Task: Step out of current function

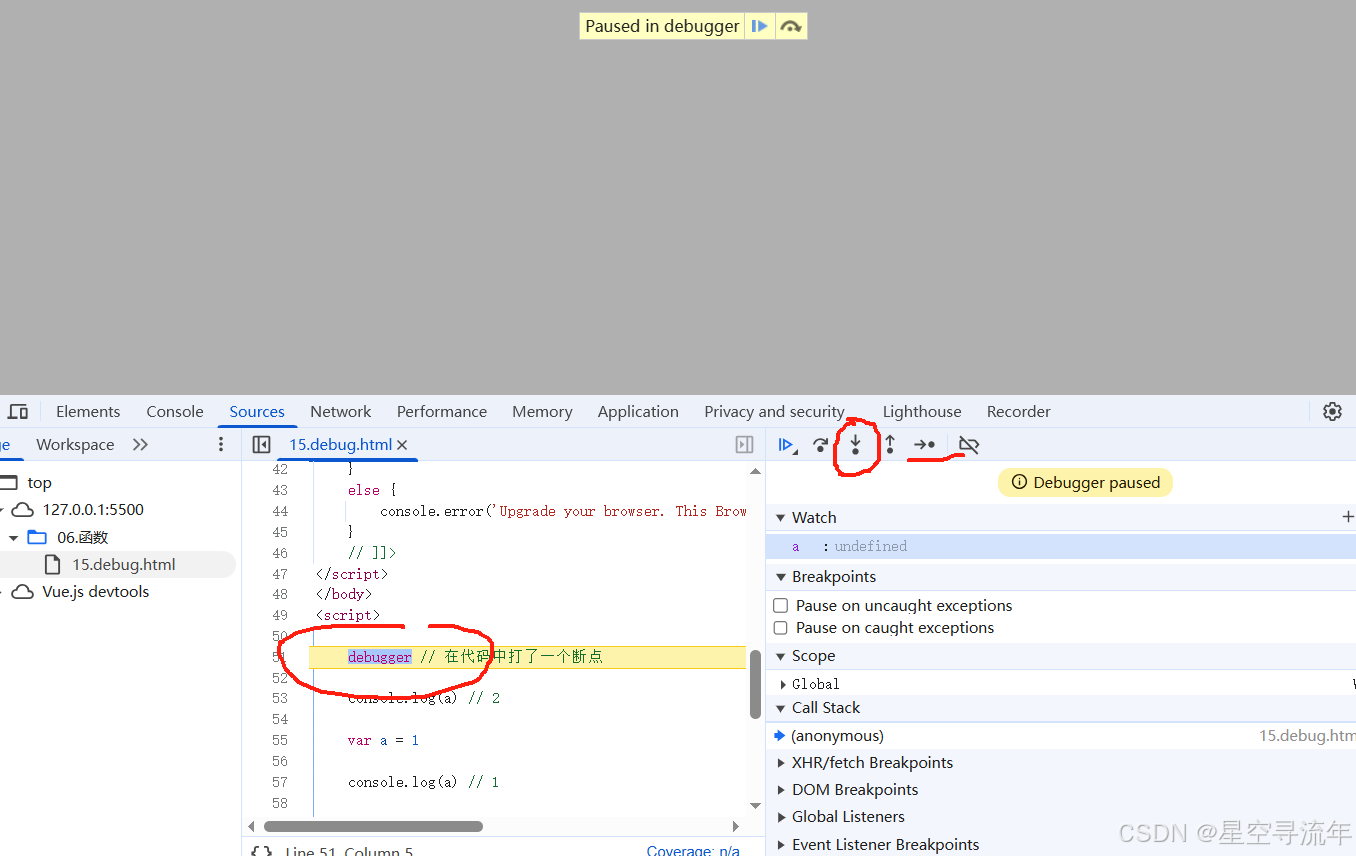Action: tap(889, 445)
